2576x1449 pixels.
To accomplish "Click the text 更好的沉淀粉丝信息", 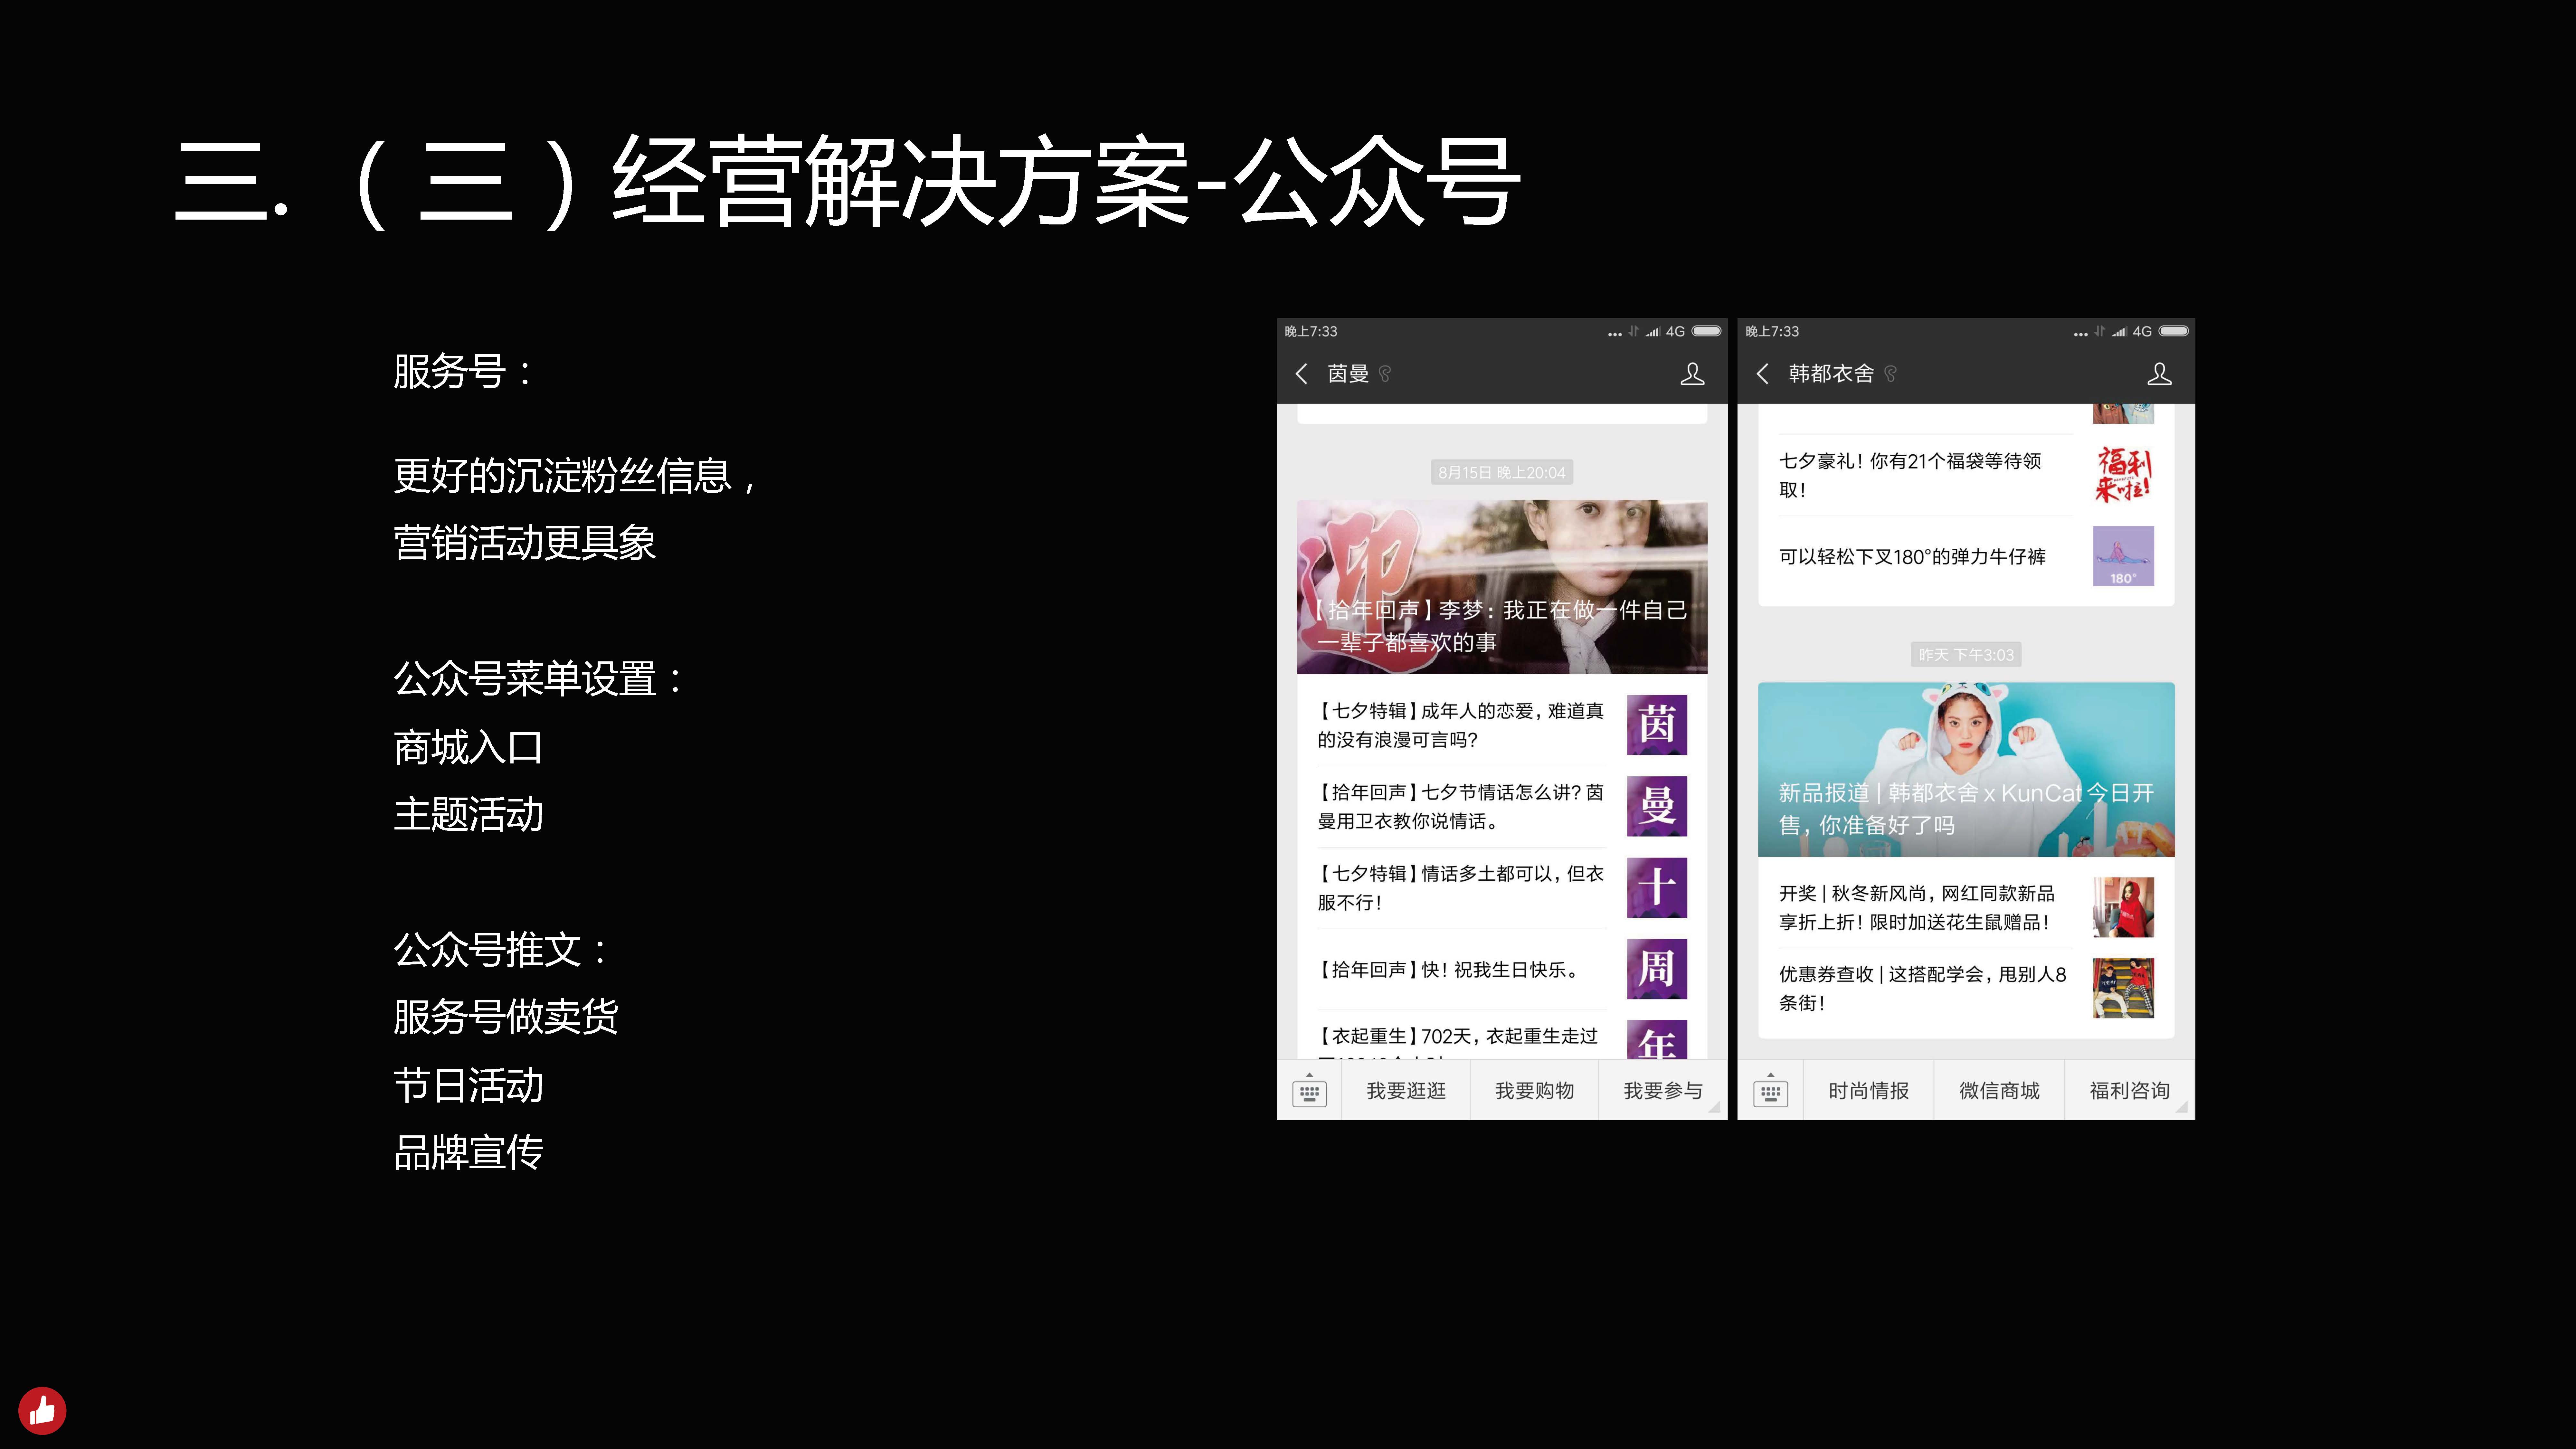I will [563, 476].
